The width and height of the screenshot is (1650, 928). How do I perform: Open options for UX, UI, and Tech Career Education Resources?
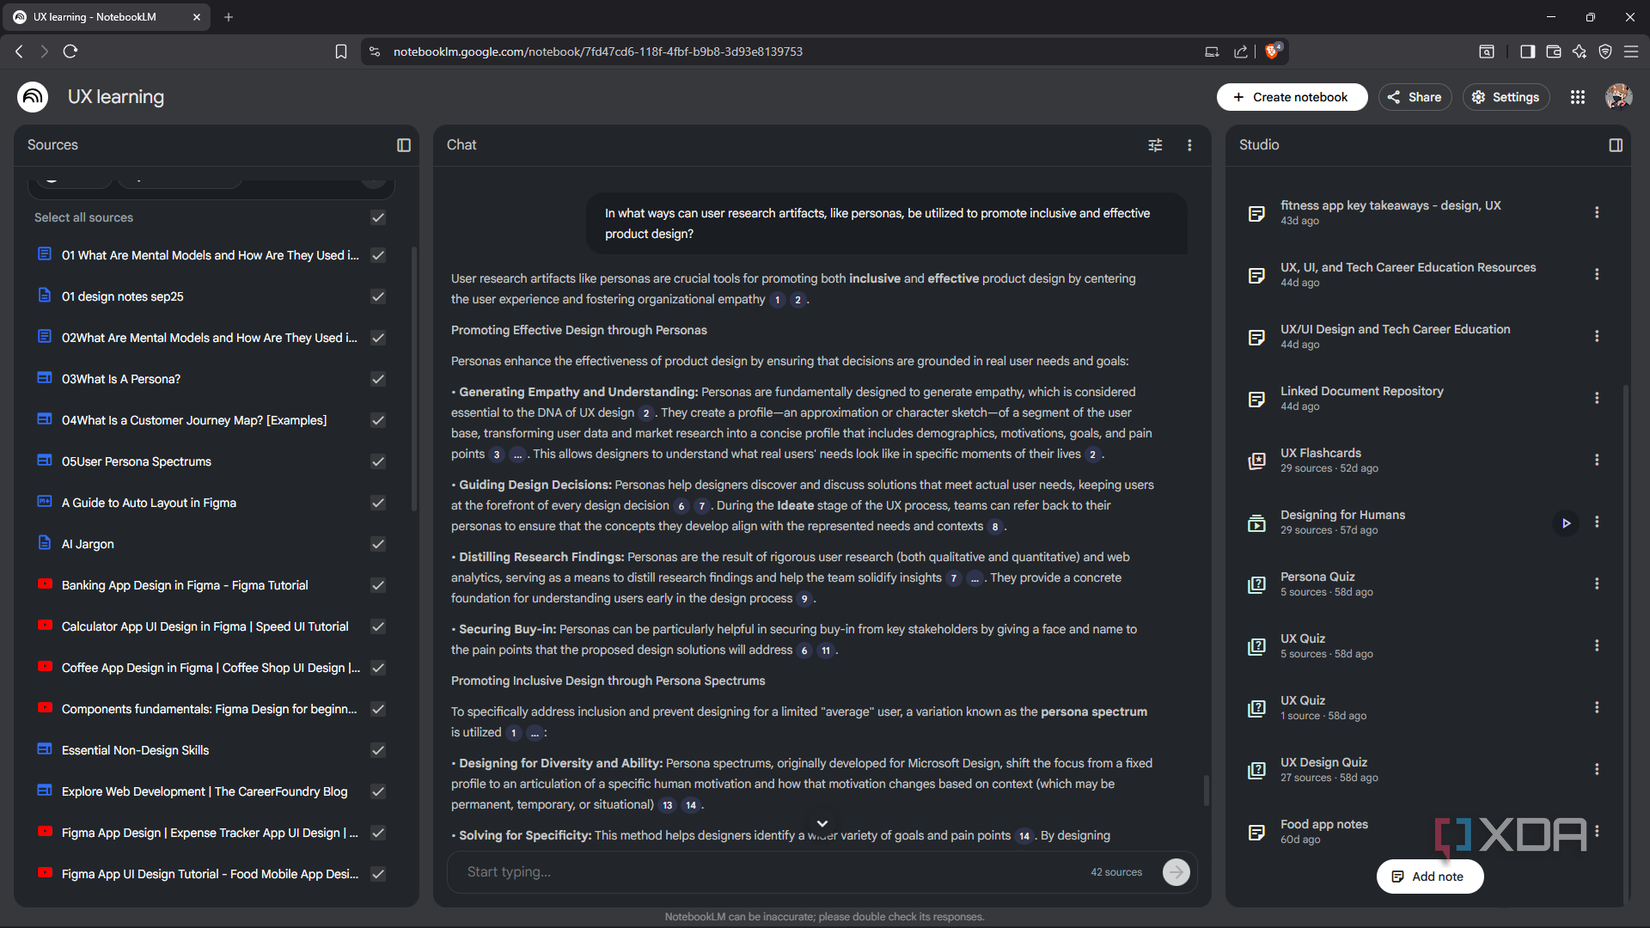point(1597,274)
